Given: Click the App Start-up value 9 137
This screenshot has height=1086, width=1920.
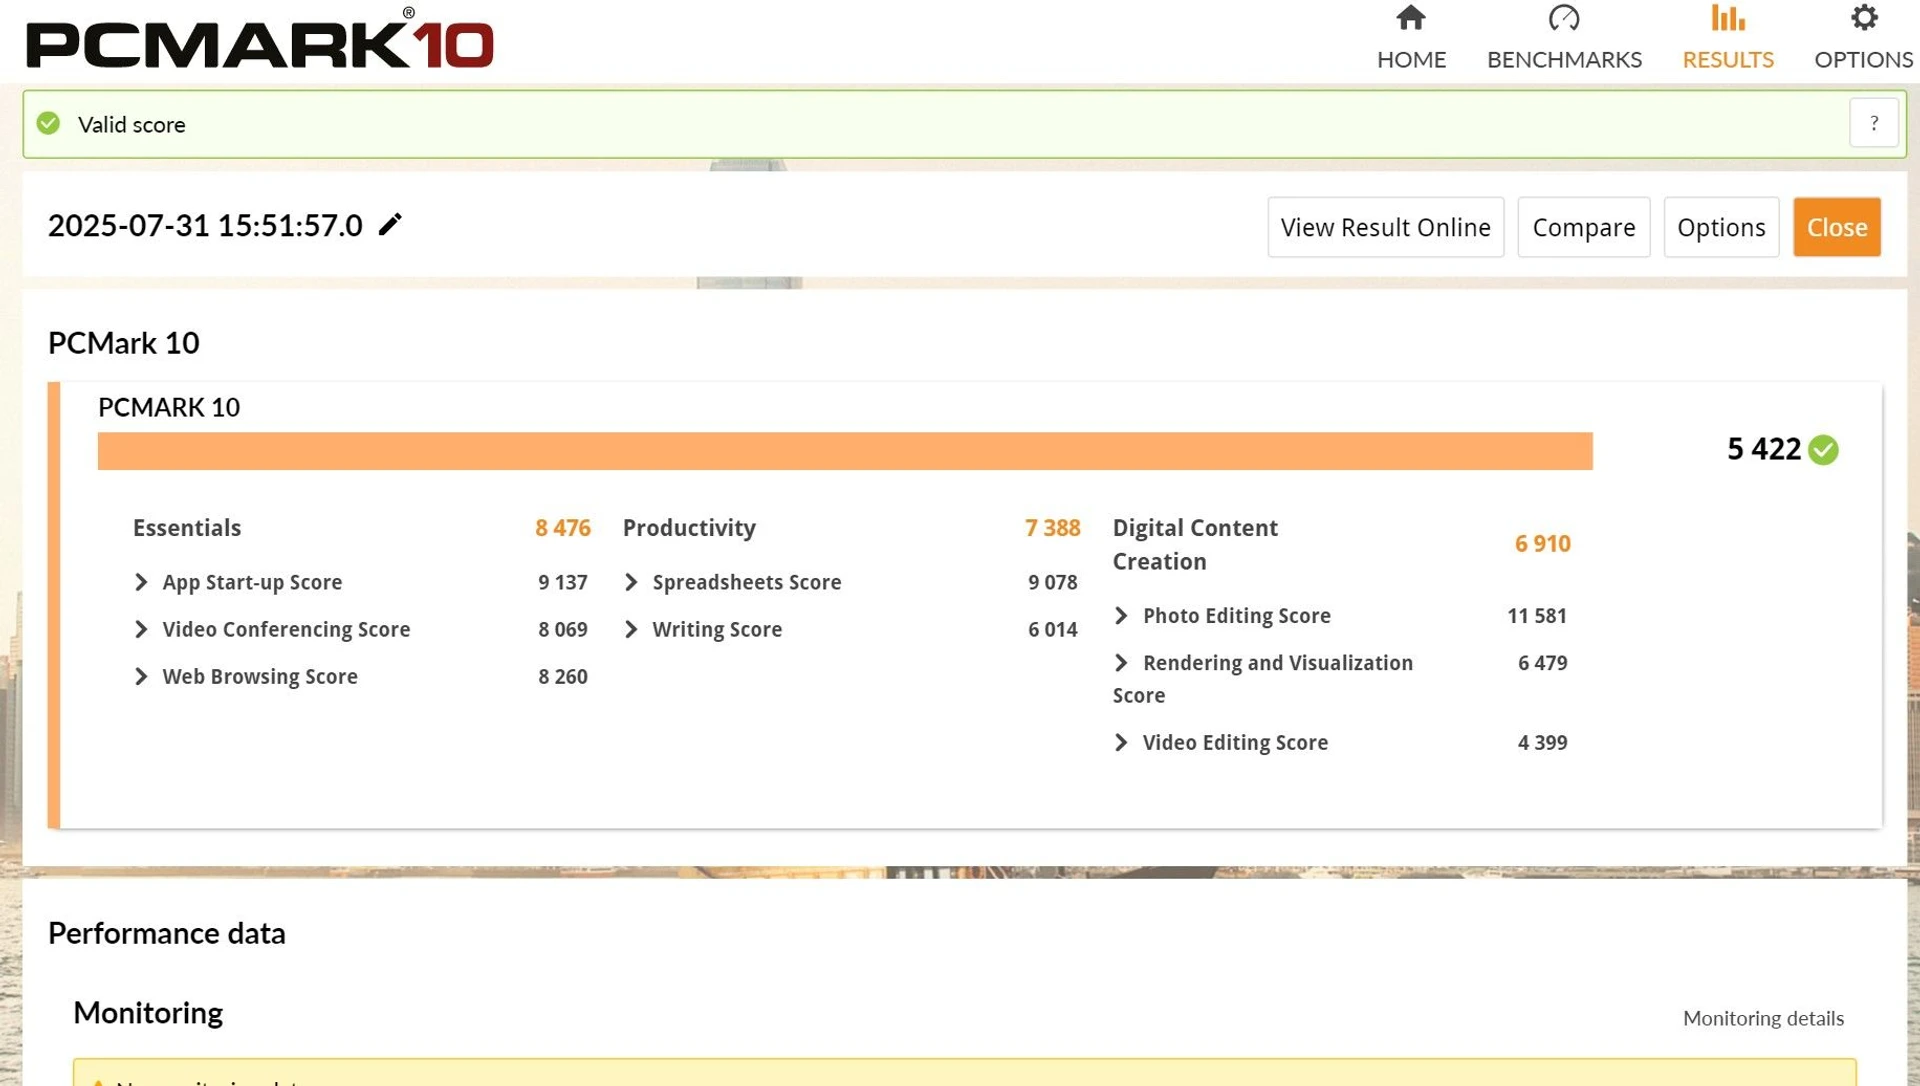Looking at the screenshot, I should pos(562,582).
